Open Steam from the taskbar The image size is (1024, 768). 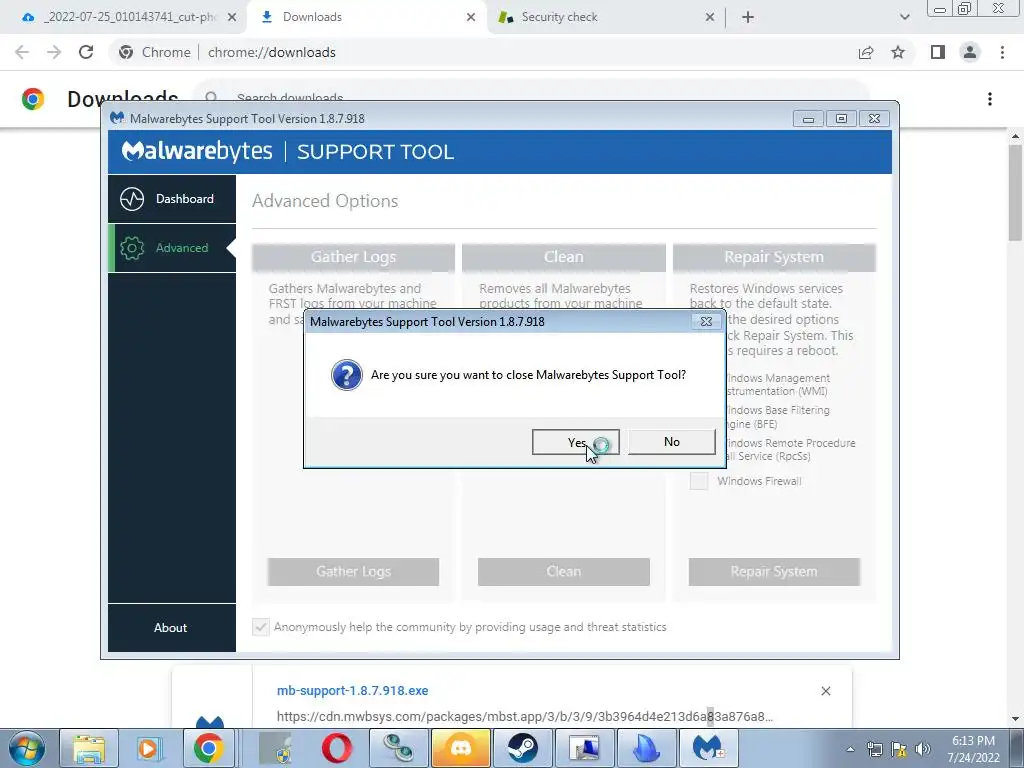pos(522,748)
